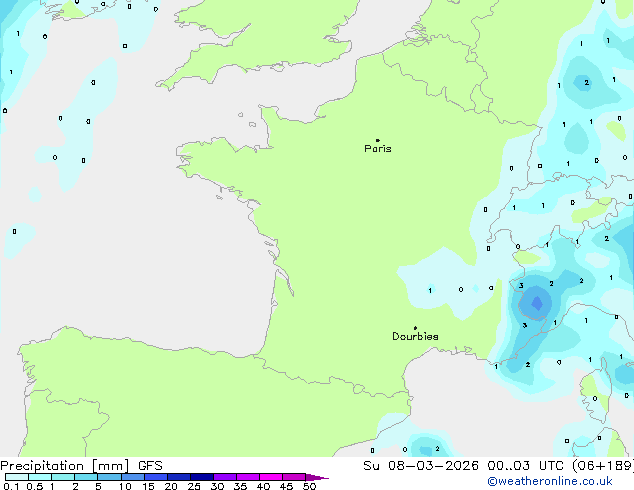Click the legend label '50'

click(x=309, y=486)
